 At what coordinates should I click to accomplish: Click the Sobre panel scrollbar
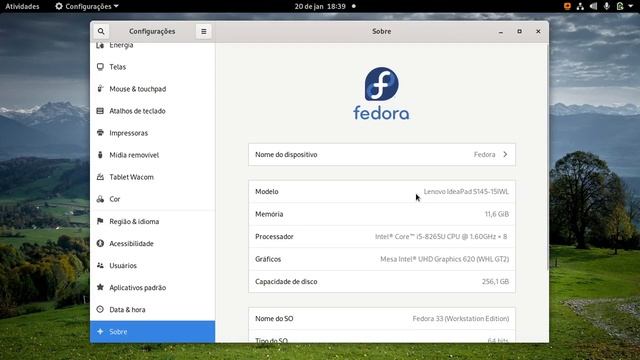pos(547,157)
